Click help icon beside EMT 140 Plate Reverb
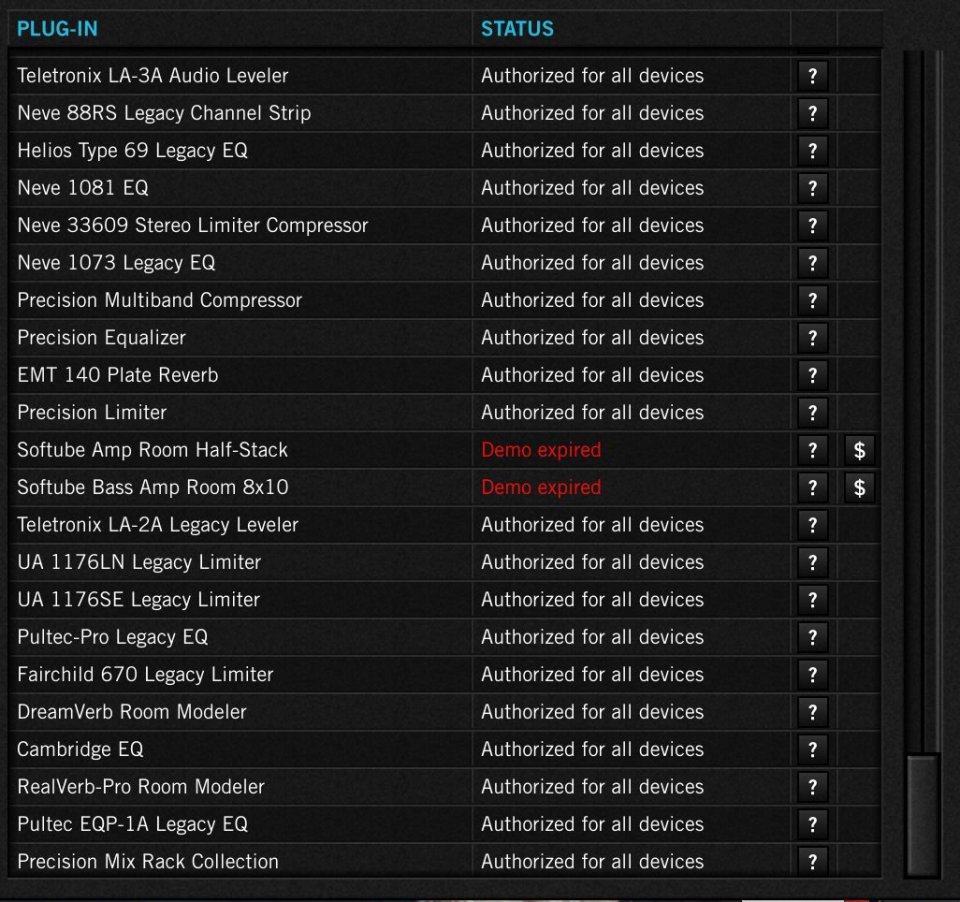 tap(812, 375)
